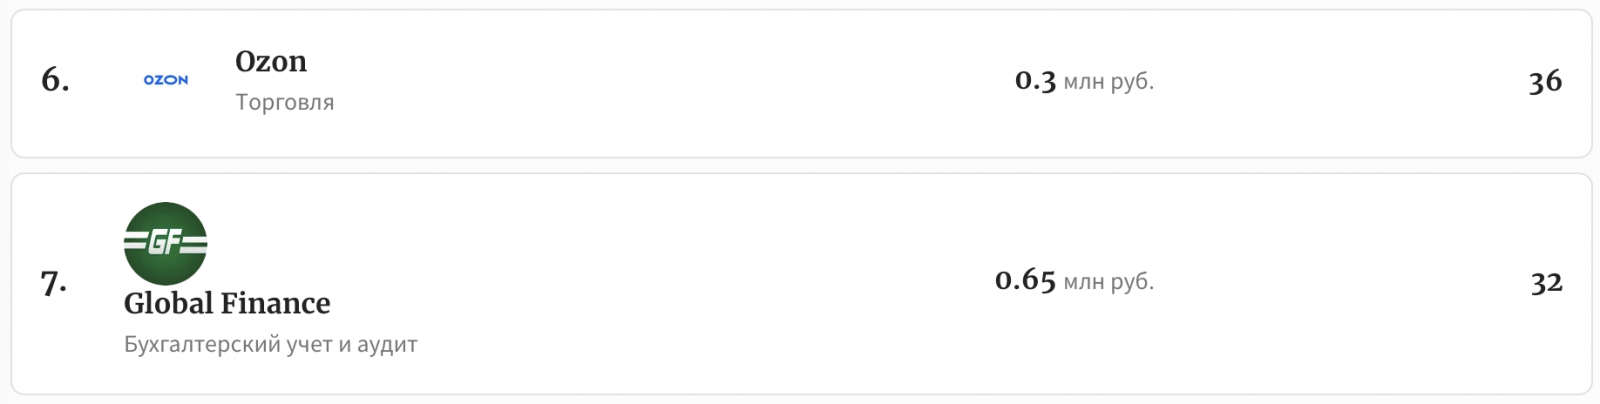This screenshot has height=404, width=1600.
Task: Click the number 32 in Global Finance row
Action: click(x=1546, y=282)
